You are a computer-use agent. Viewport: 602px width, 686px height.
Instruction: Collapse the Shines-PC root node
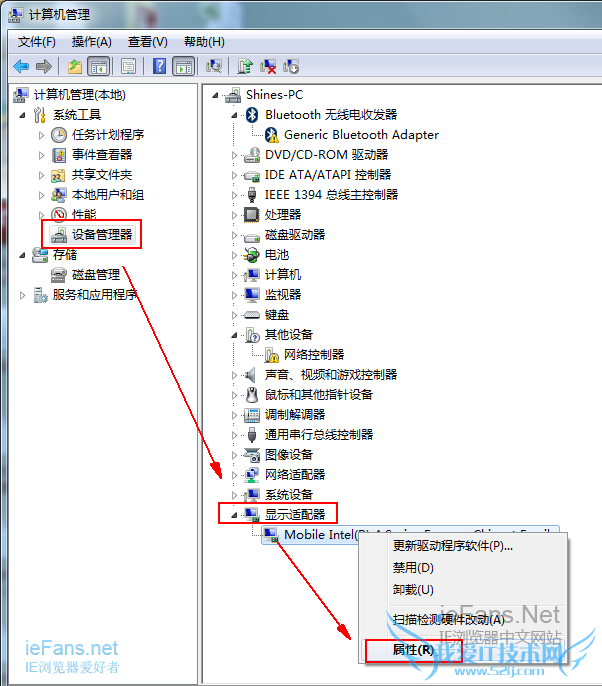click(x=215, y=95)
